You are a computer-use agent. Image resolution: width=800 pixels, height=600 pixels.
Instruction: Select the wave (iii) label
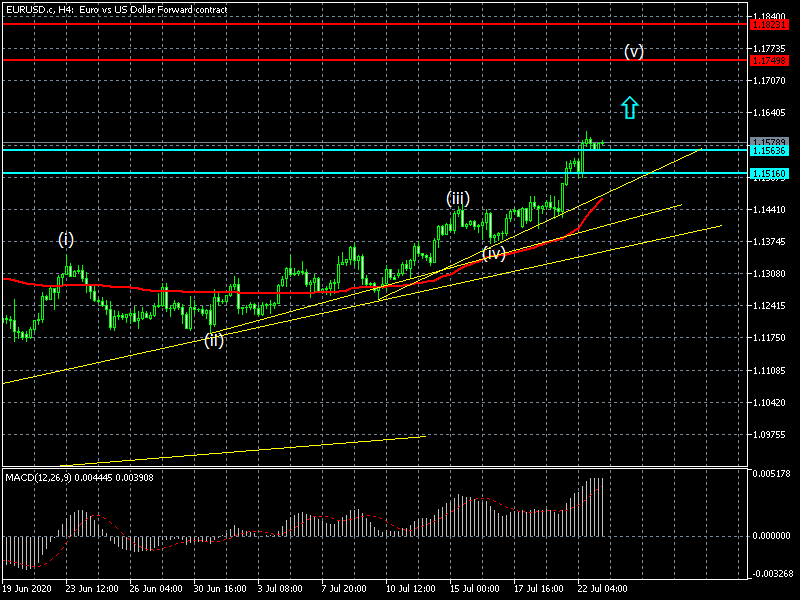(458, 198)
